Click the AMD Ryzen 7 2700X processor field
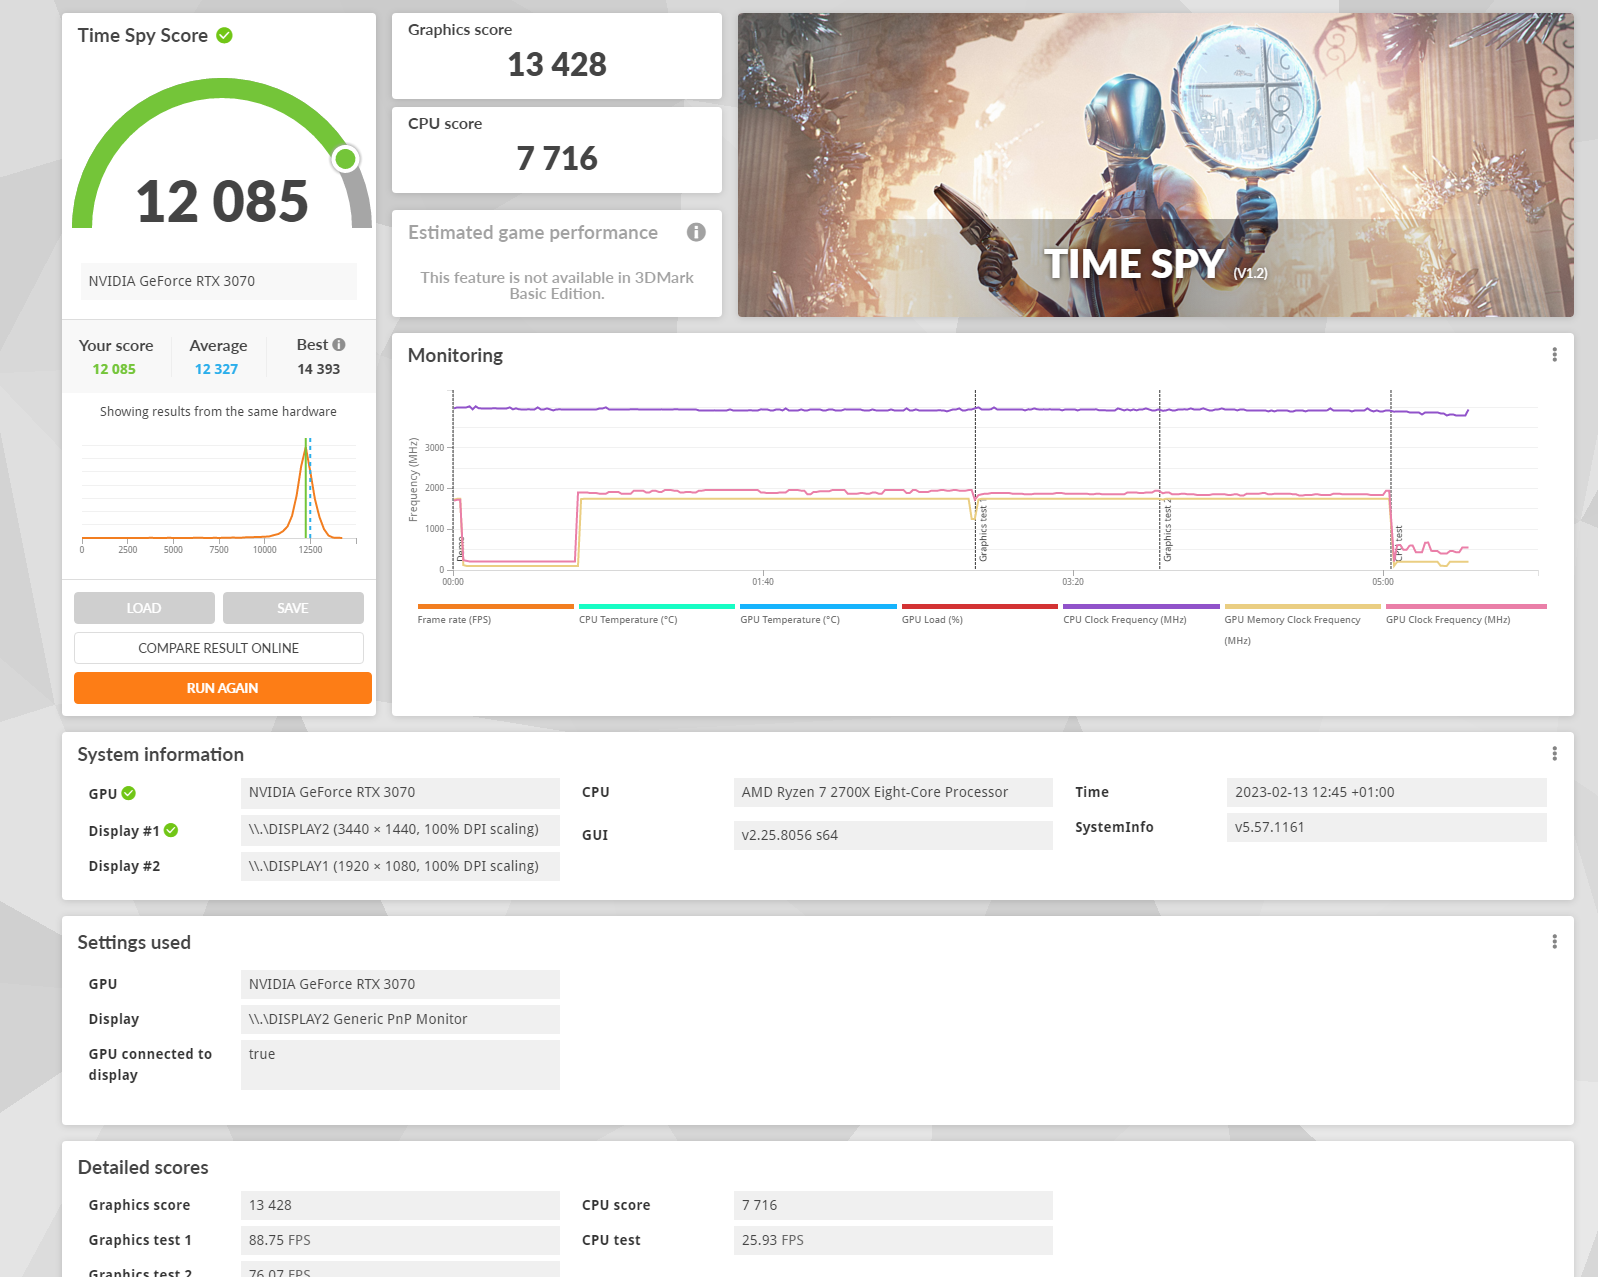The width and height of the screenshot is (1598, 1277). point(893,792)
